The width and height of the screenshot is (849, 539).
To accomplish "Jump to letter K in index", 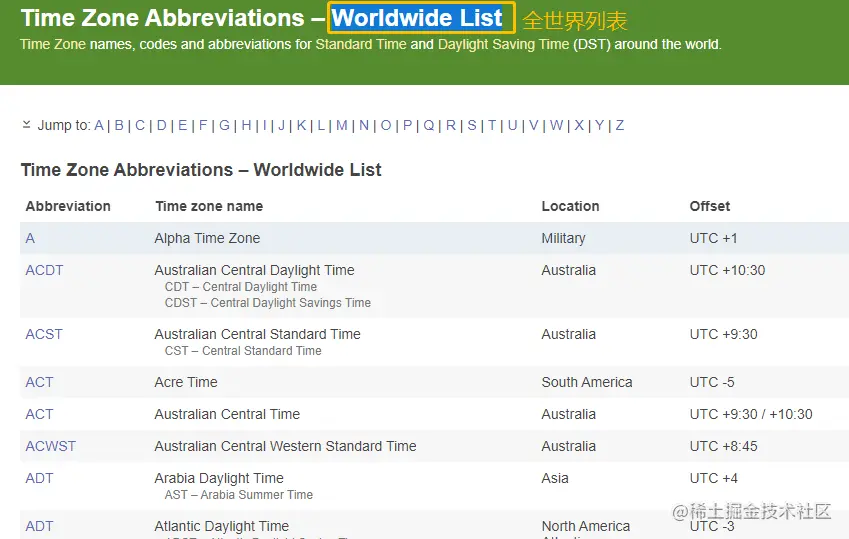I will (x=301, y=126).
